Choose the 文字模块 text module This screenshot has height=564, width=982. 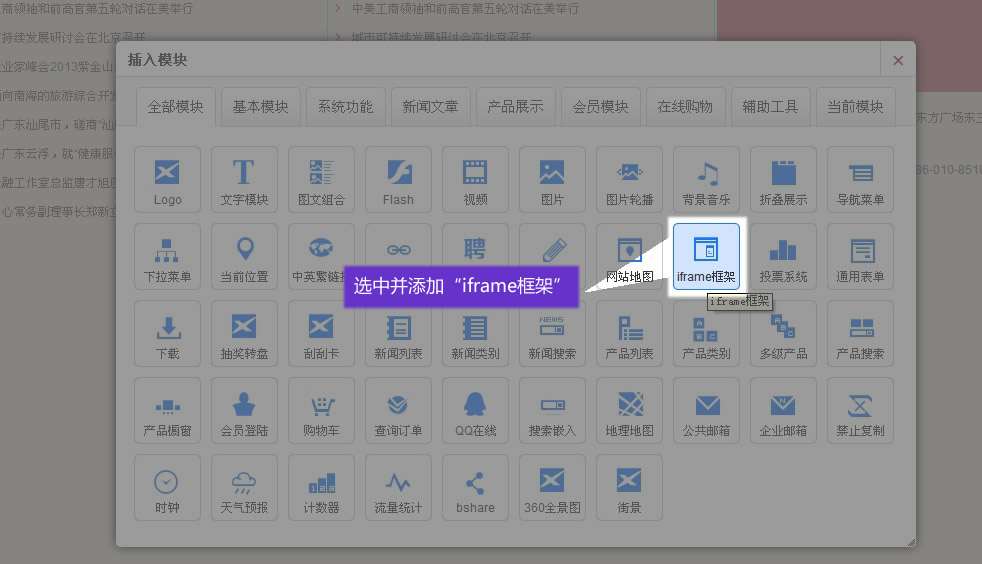[x=244, y=179]
